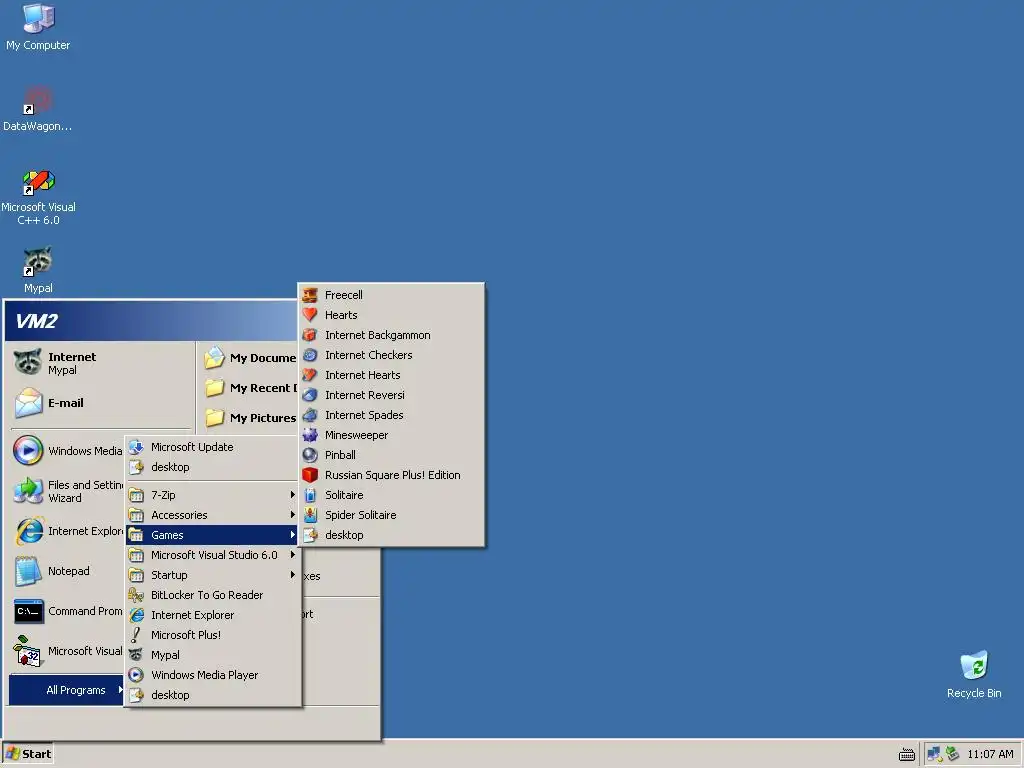Click the 11:07 AM clock
Screen dimensions: 1024x768
point(990,754)
